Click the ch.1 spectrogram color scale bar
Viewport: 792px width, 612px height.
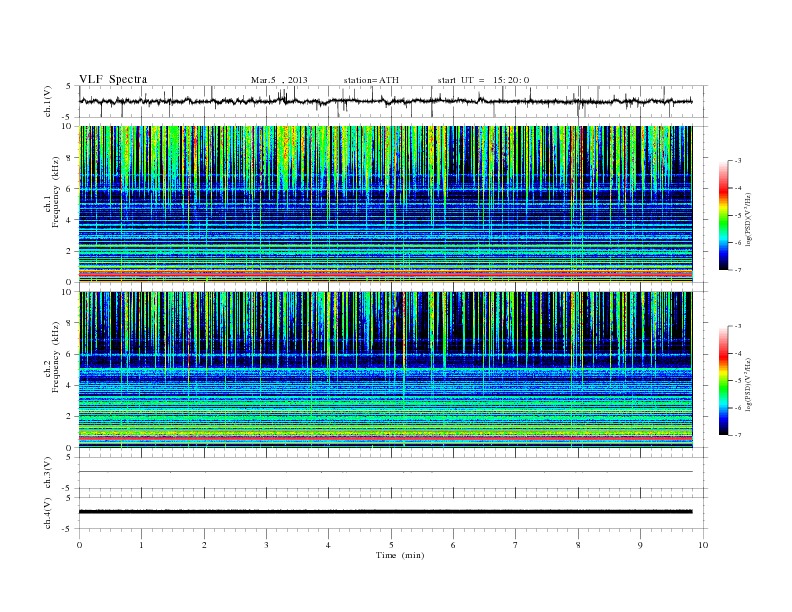pos(723,216)
